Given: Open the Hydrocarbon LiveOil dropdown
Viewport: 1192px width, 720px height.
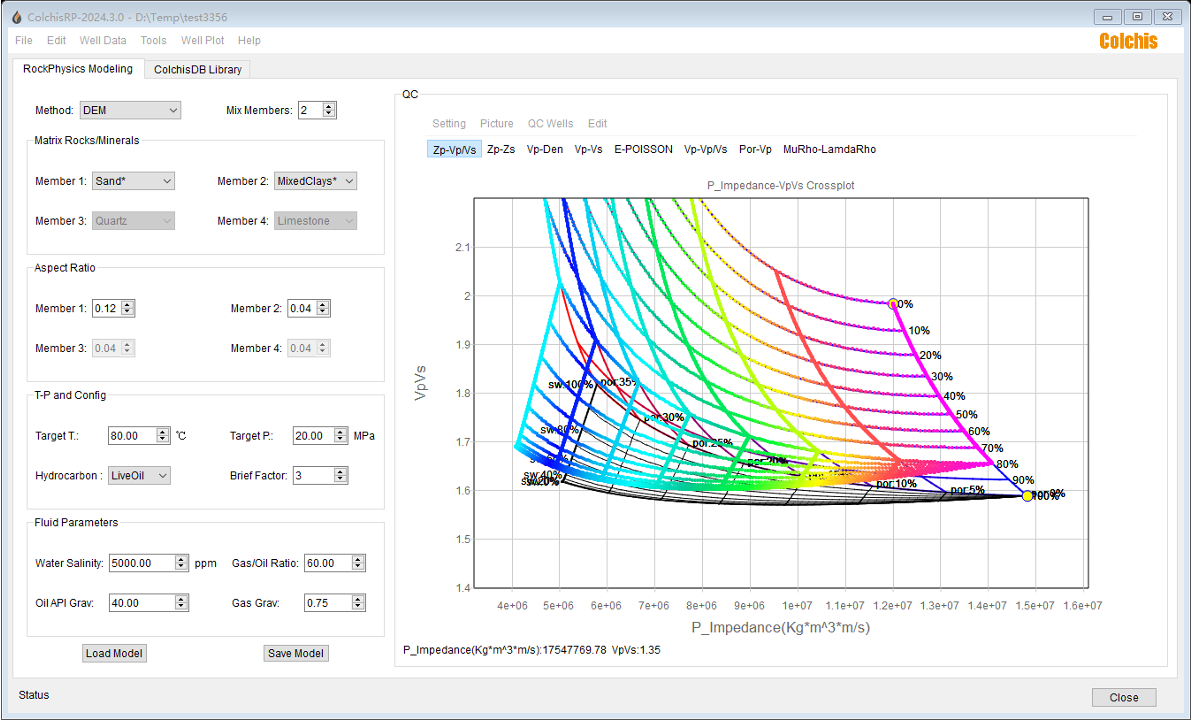Looking at the screenshot, I should click(139, 475).
